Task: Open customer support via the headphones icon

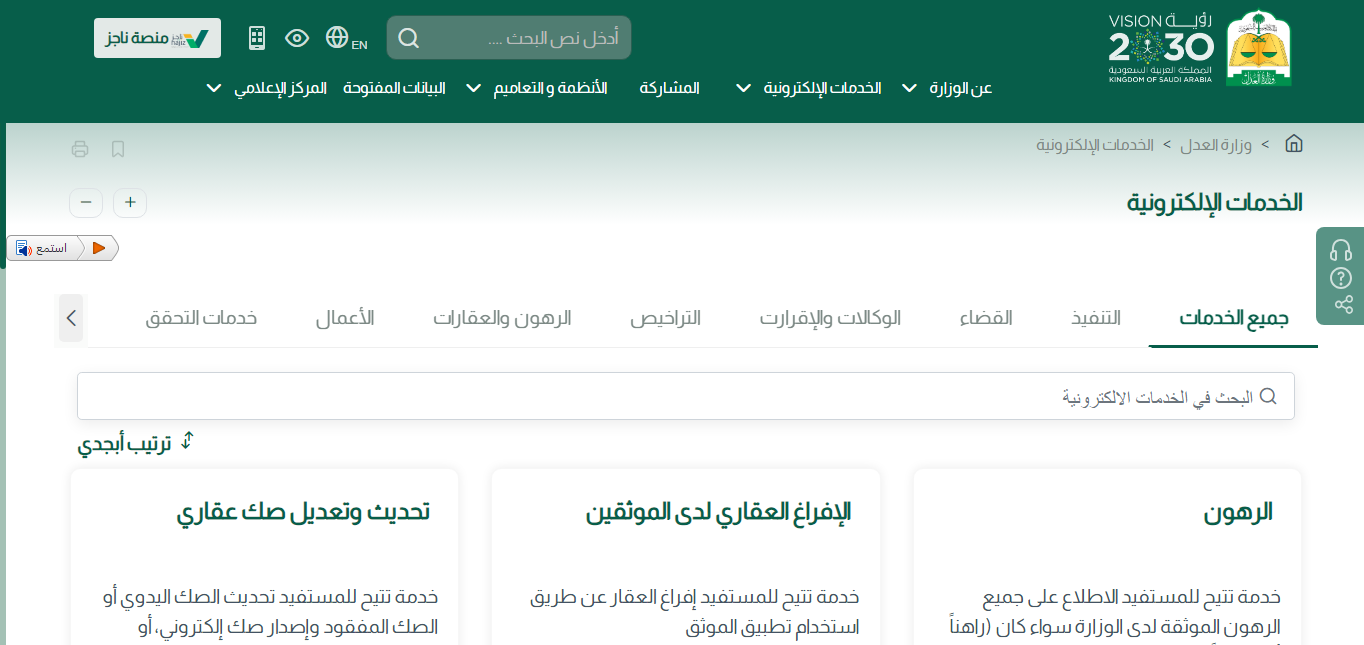Action: tap(1341, 250)
